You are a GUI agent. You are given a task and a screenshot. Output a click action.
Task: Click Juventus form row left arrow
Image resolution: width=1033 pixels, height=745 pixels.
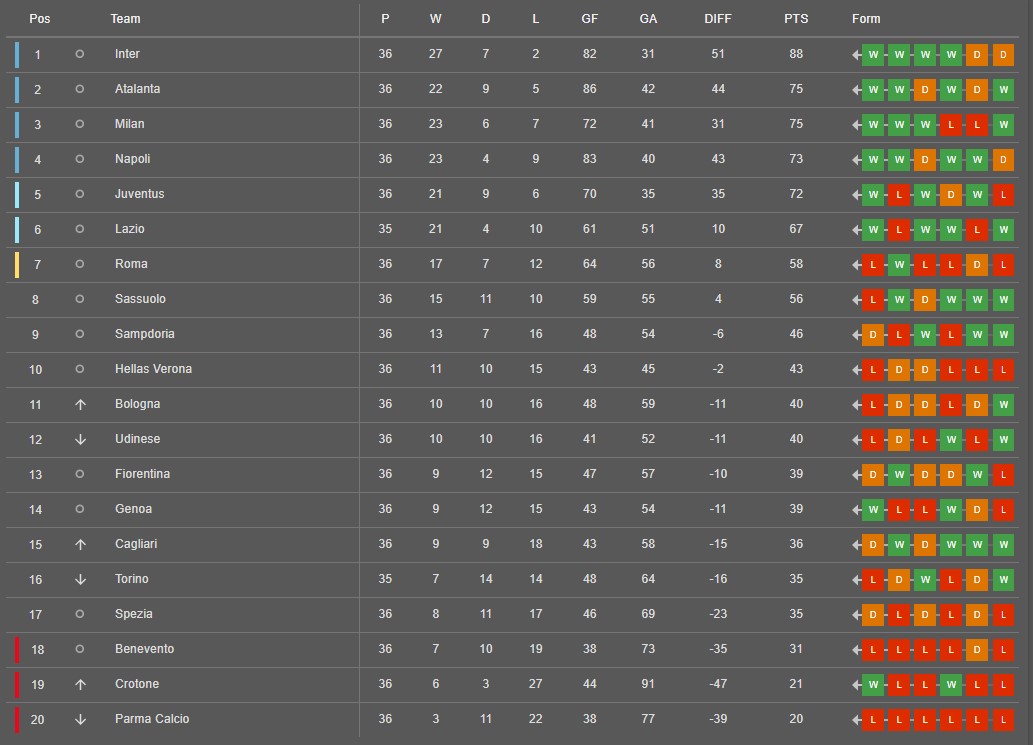click(x=856, y=194)
